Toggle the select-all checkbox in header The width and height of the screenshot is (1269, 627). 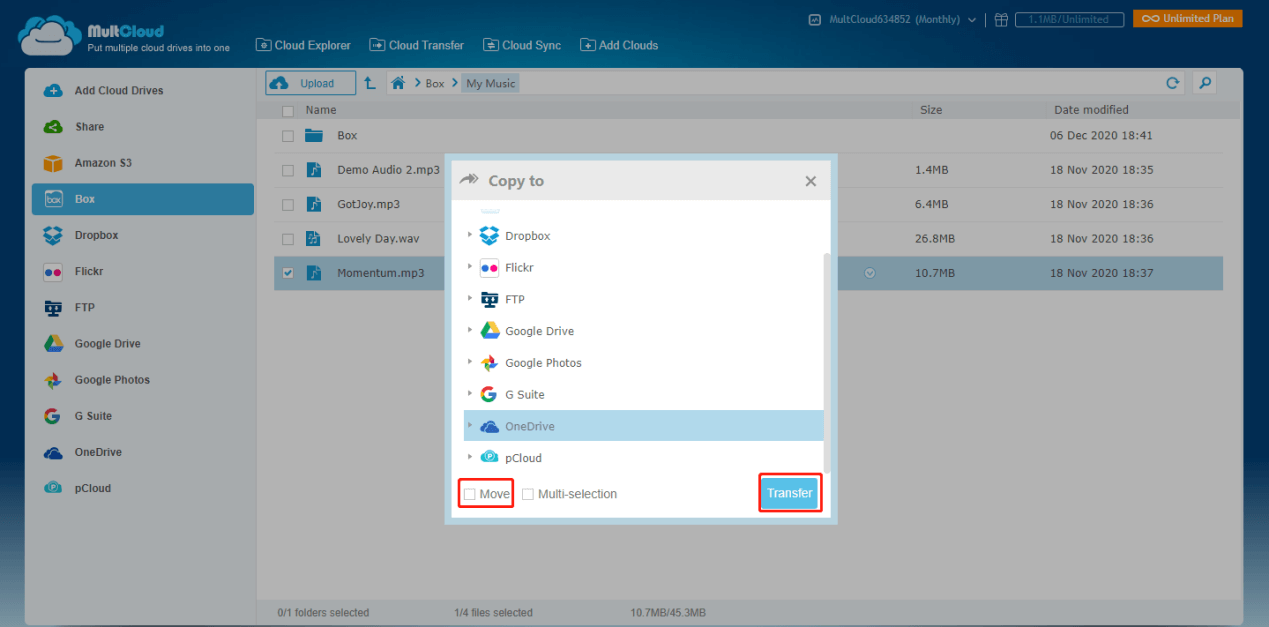click(288, 111)
